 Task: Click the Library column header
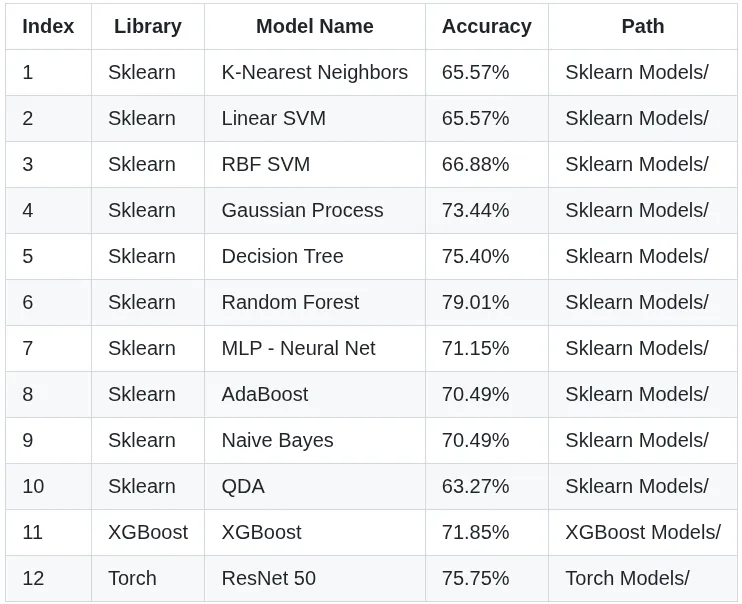[x=148, y=26]
